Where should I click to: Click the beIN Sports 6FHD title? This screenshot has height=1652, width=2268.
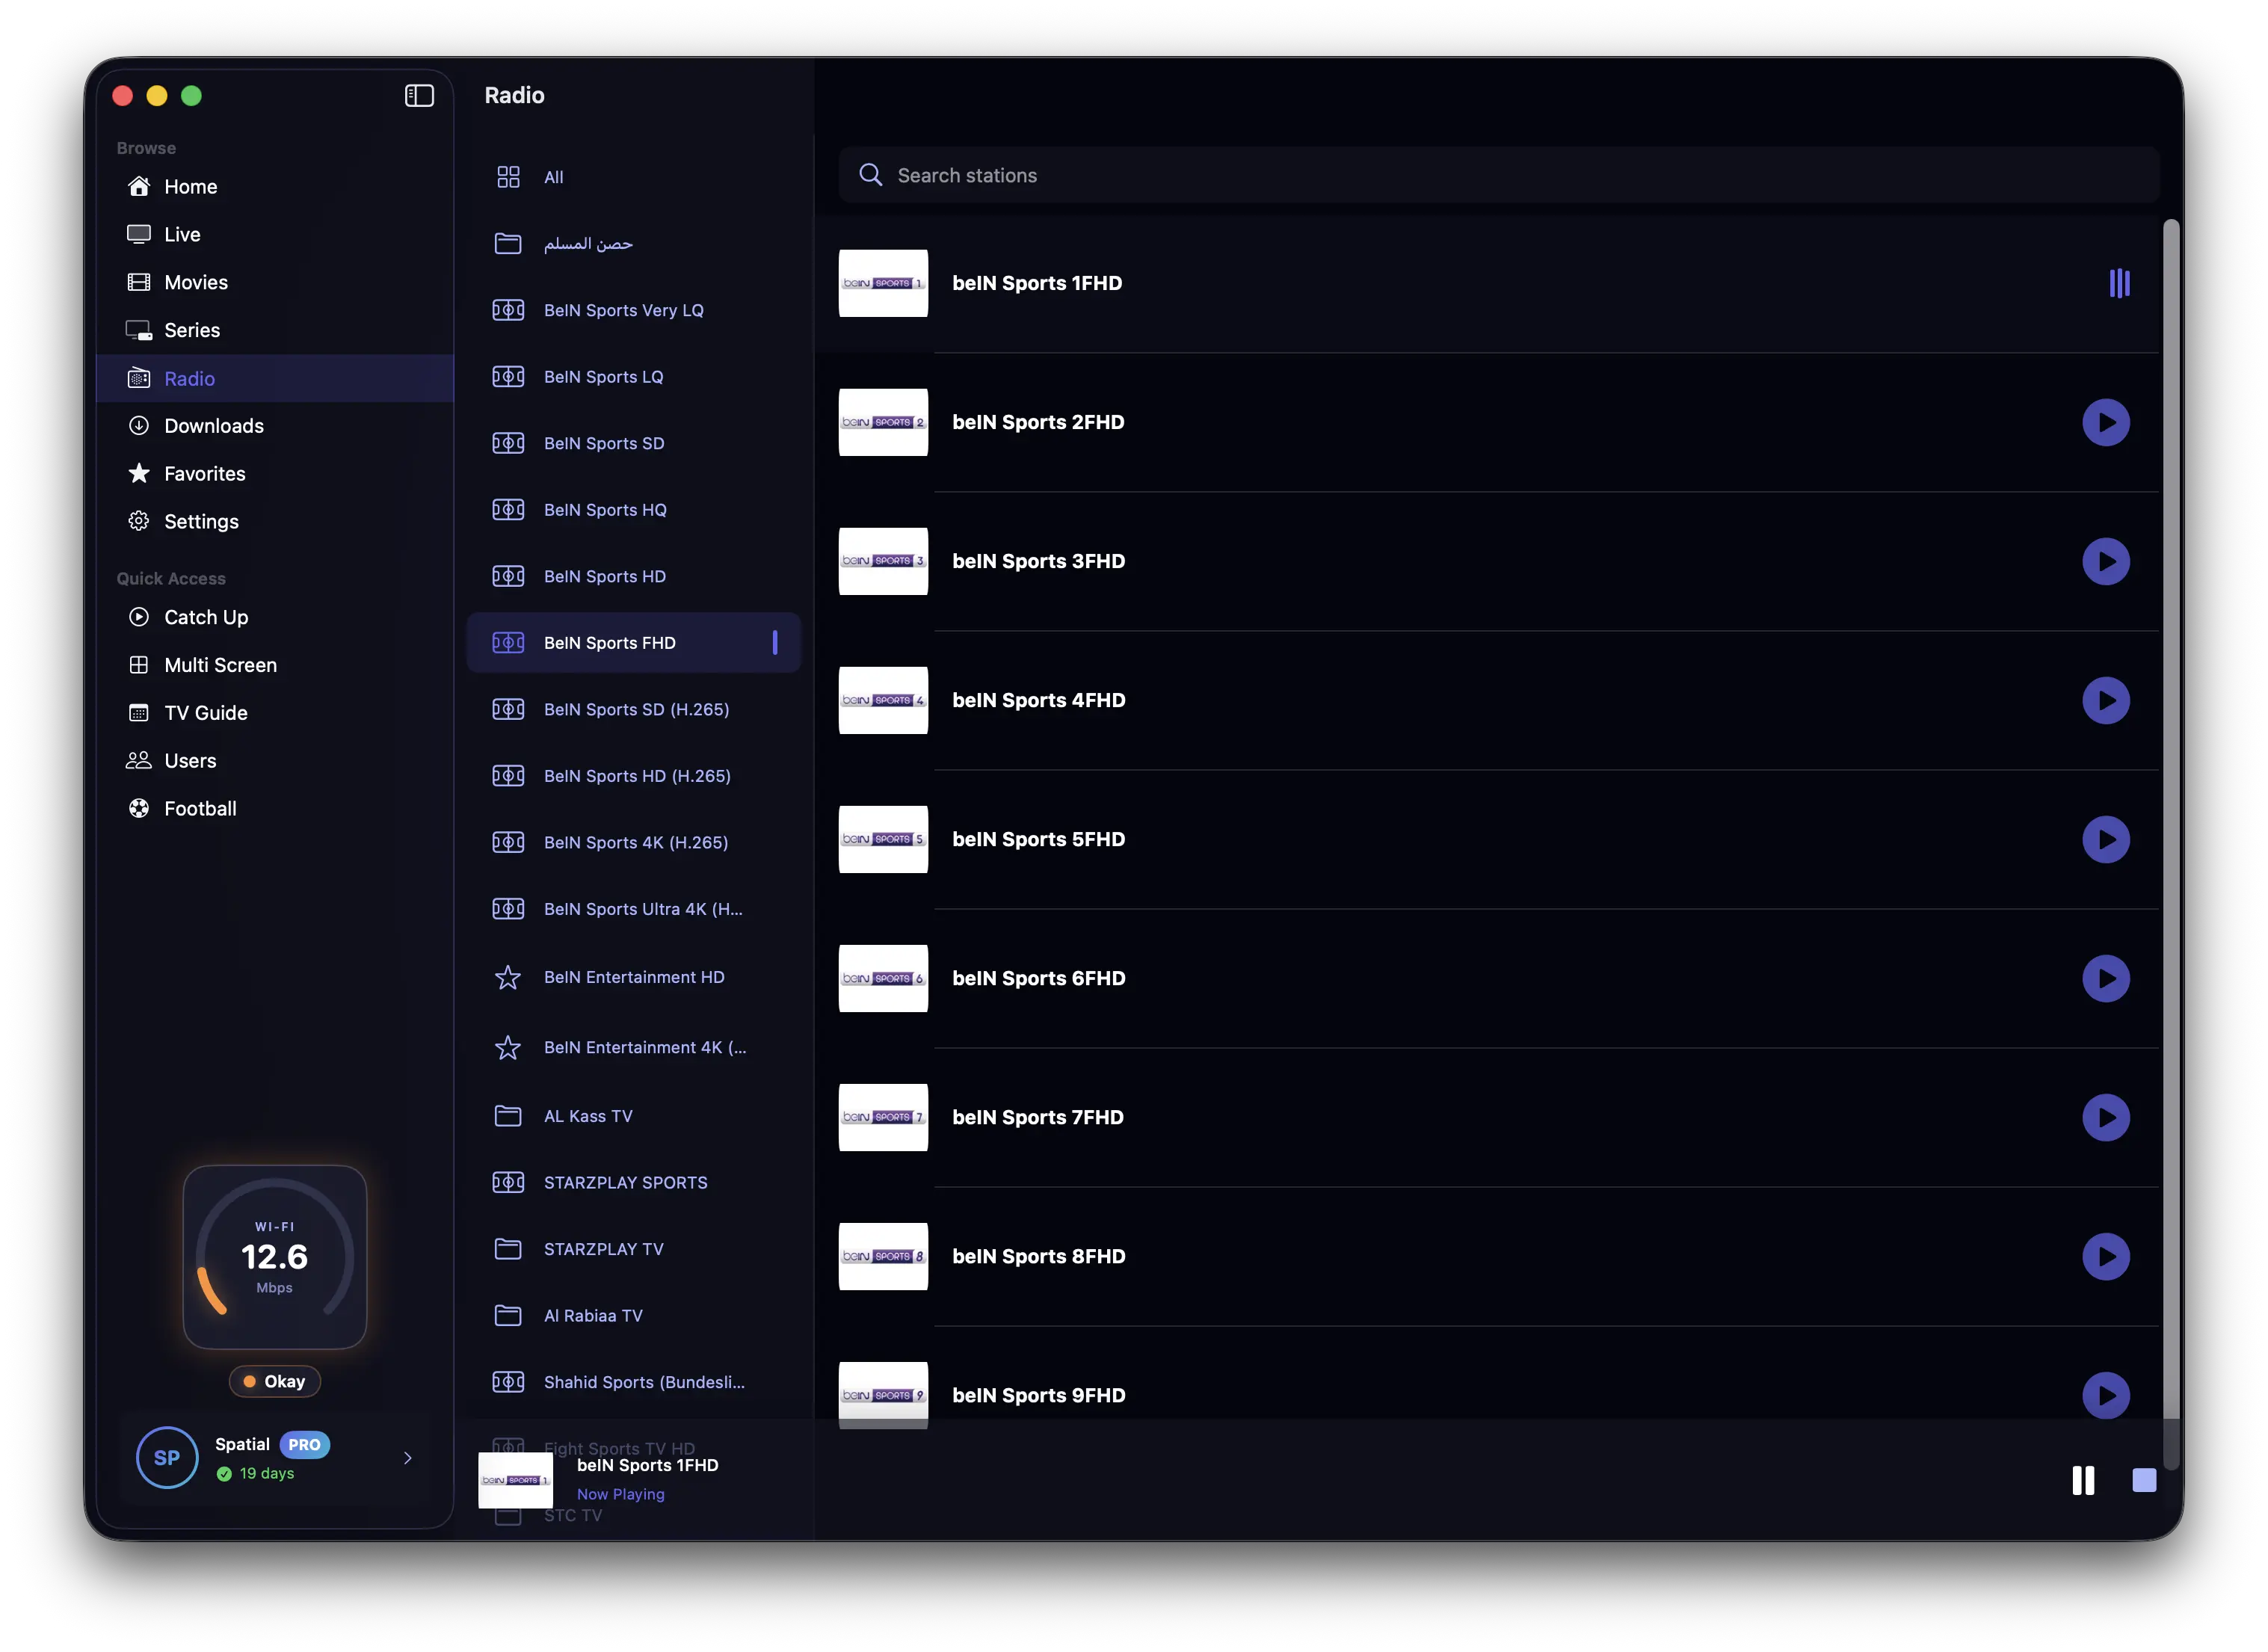pyautogui.click(x=1038, y=978)
